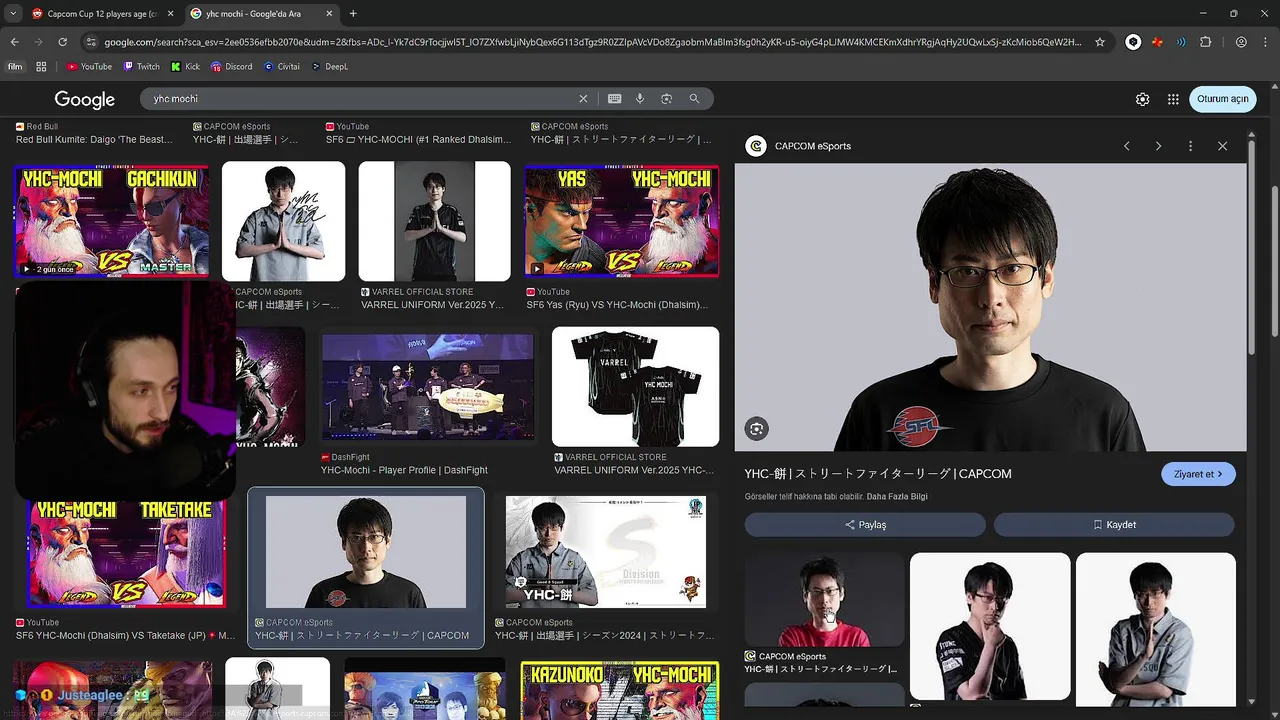
Task: Open a new browser tab
Action: (353, 13)
